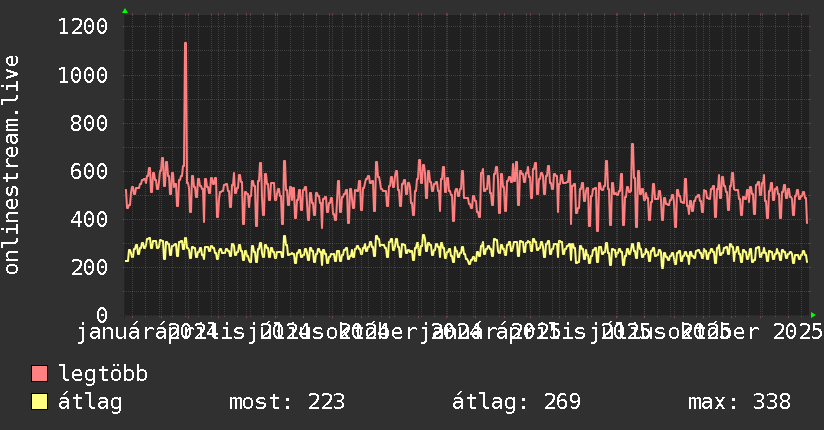824x430 pixels.
Task: Select the 'max: 338' statistic
Action: (x=739, y=402)
